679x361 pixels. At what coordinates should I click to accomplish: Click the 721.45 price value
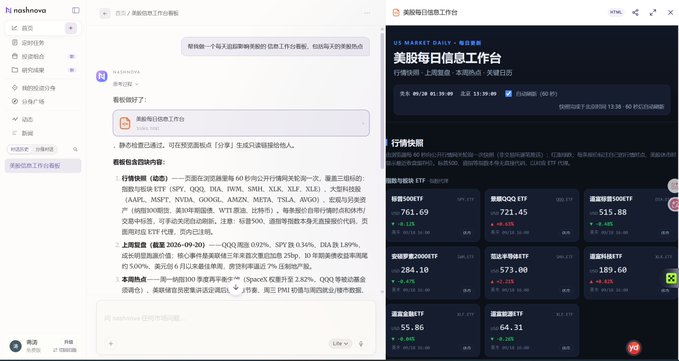(514, 212)
